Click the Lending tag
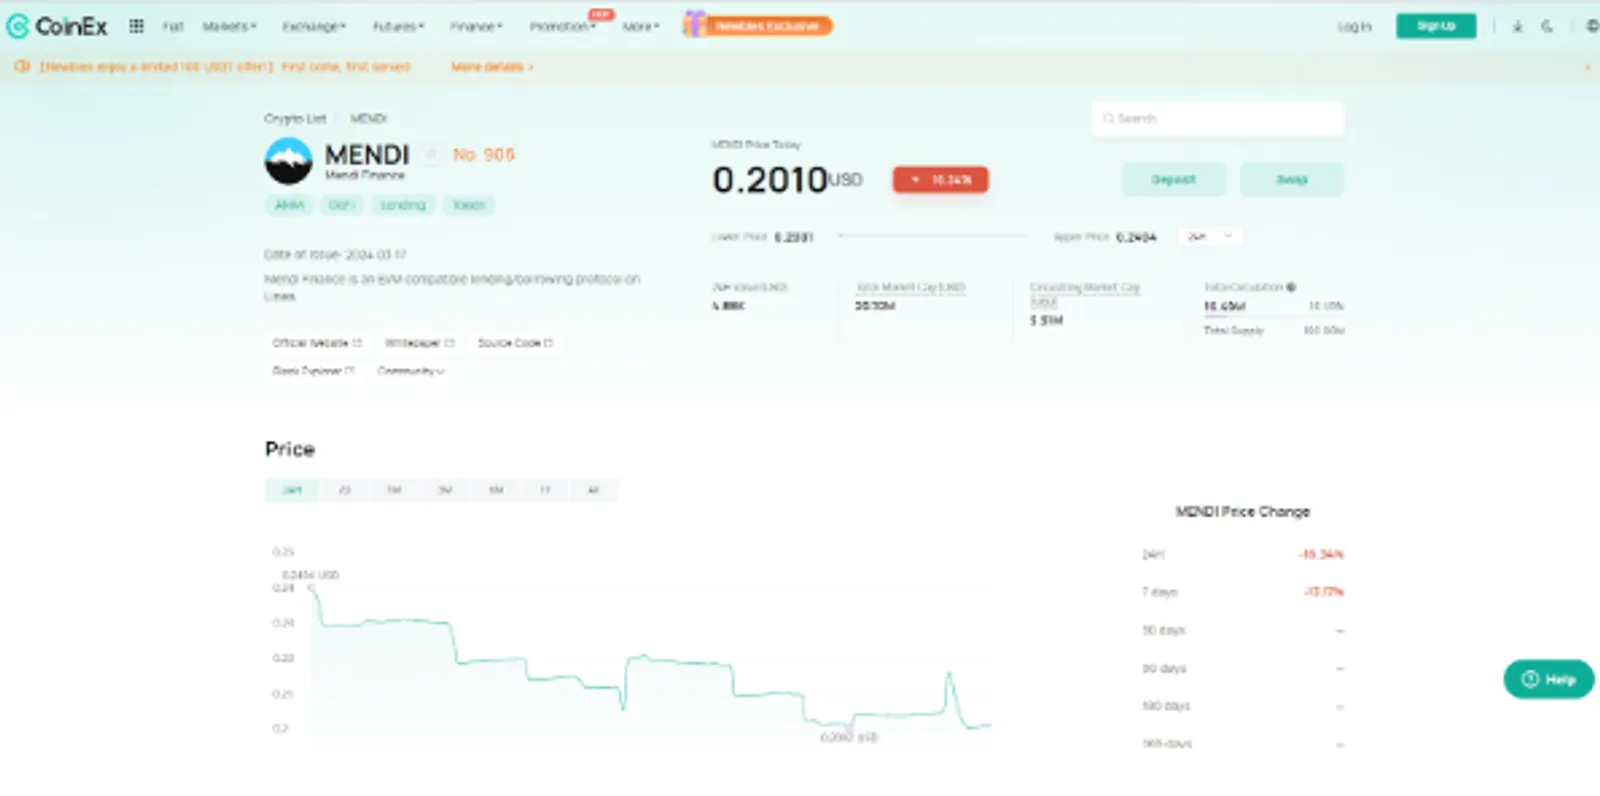The image size is (1600, 796). point(403,205)
